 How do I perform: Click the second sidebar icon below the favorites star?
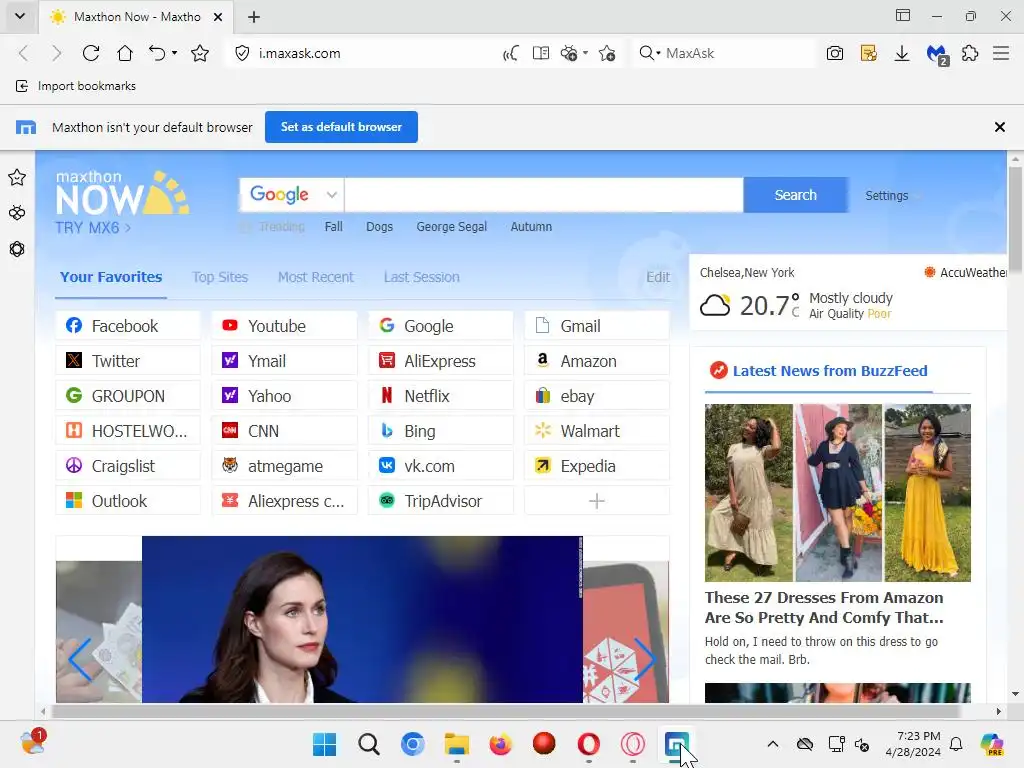point(17,213)
